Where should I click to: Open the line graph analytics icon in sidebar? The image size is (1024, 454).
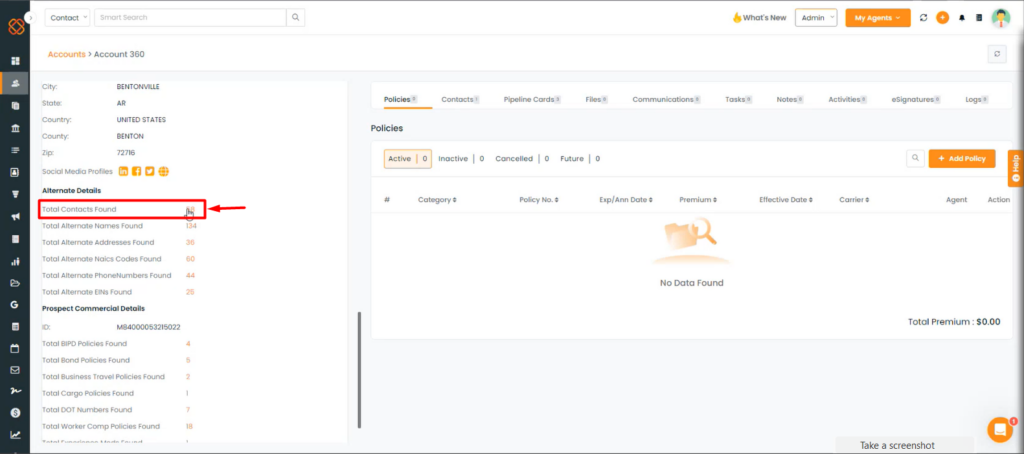(x=15, y=435)
